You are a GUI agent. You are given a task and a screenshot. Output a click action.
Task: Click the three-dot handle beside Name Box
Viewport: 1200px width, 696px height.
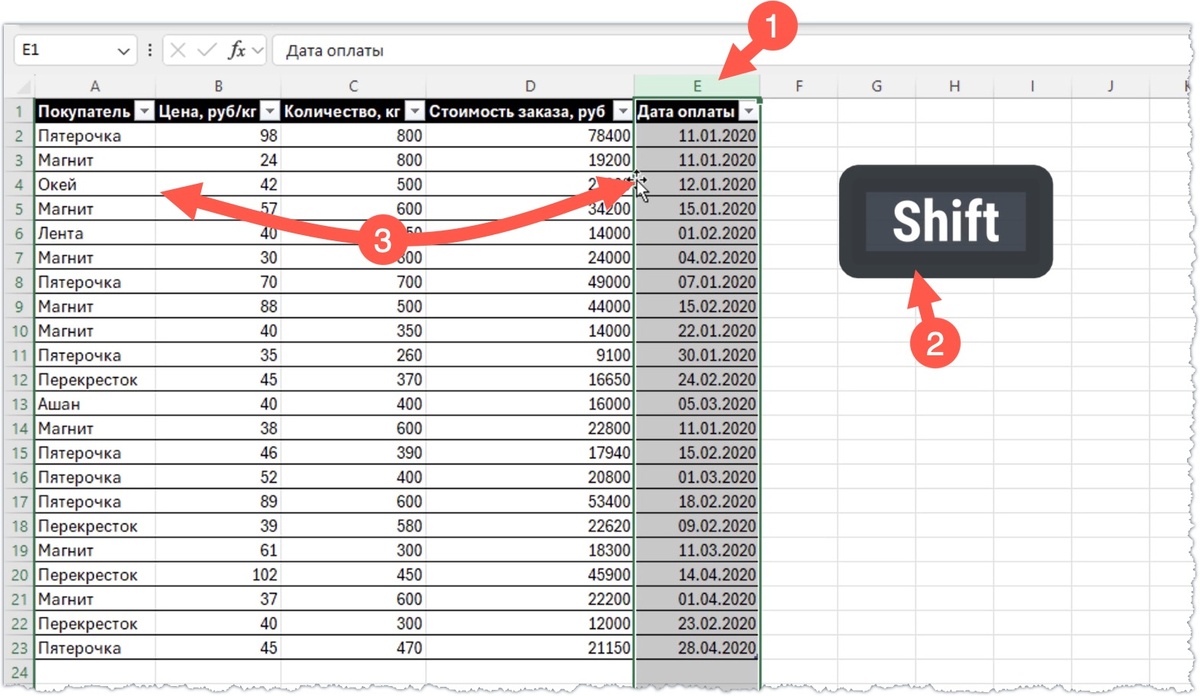(150, 50)
